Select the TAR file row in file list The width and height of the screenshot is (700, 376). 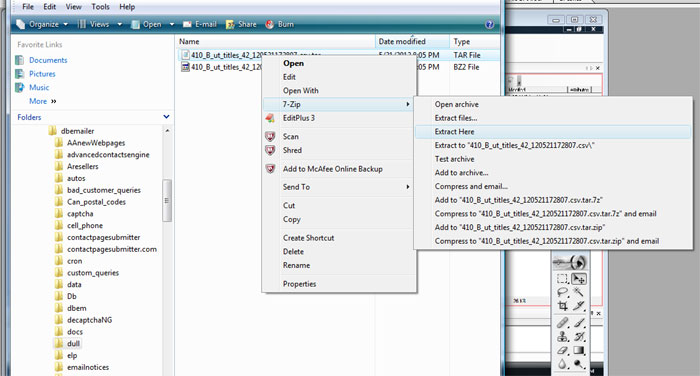point(339,55)
